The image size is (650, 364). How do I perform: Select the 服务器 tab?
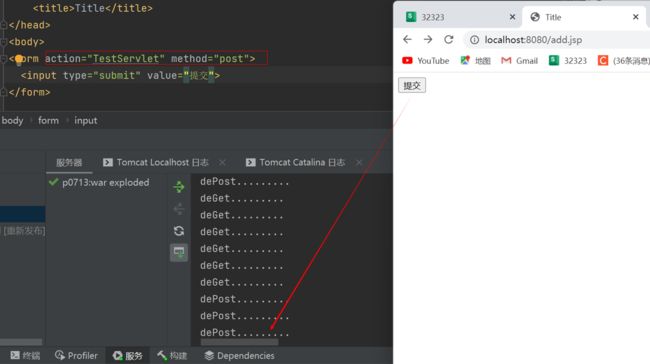[69, 163]
